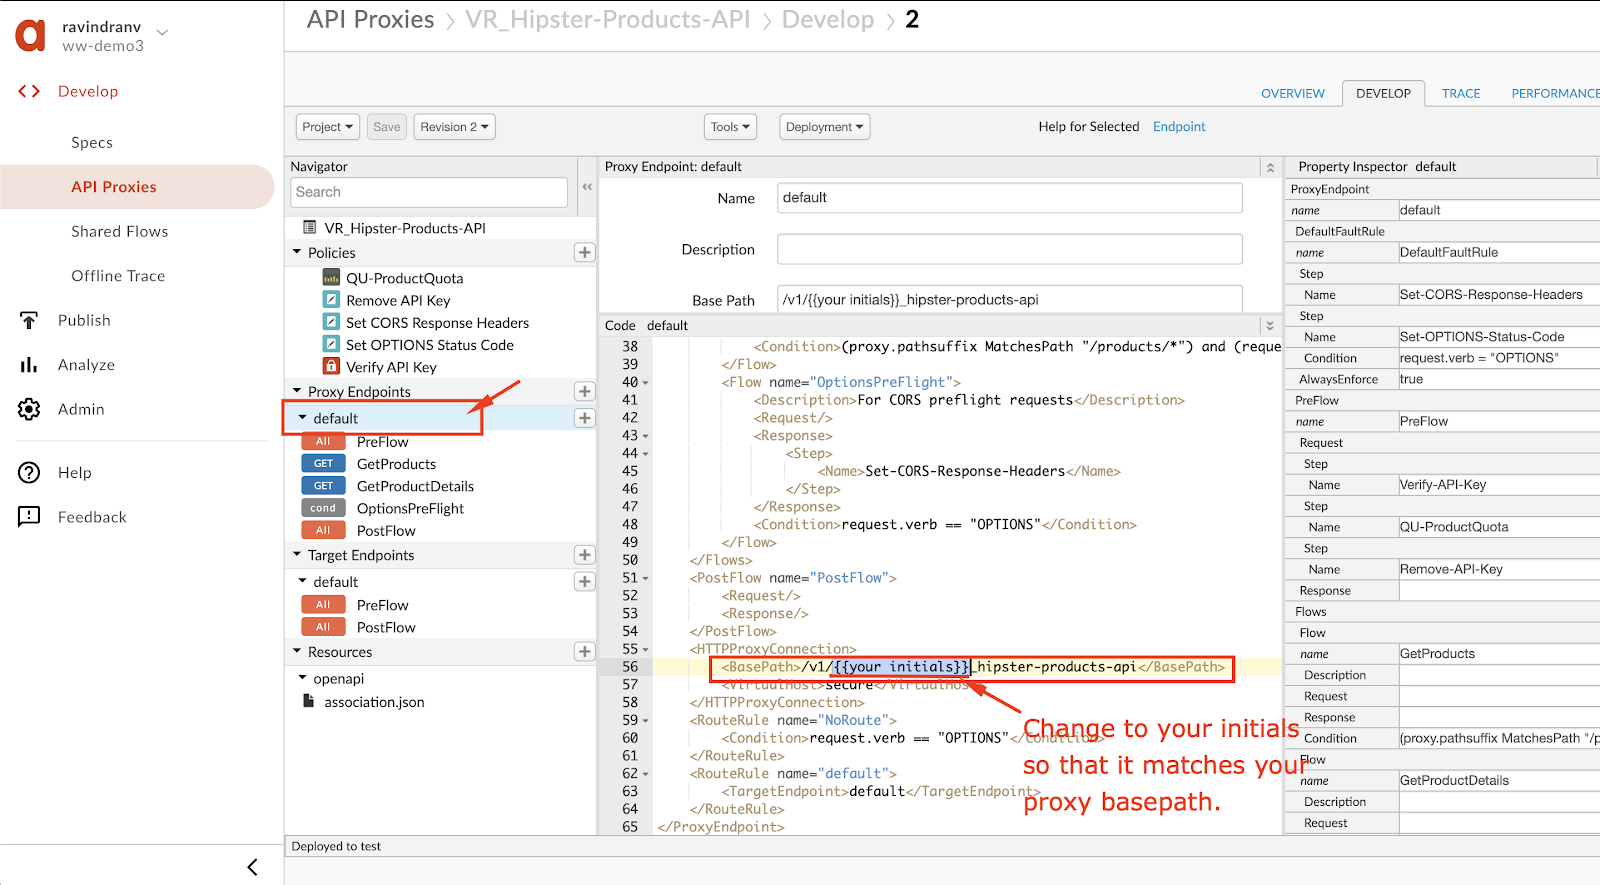The height and width of the screenshot is (885, 1600).
Task: Add flow to target default endpoint plus
Action: pyautogui.click(x=585, y=581)
